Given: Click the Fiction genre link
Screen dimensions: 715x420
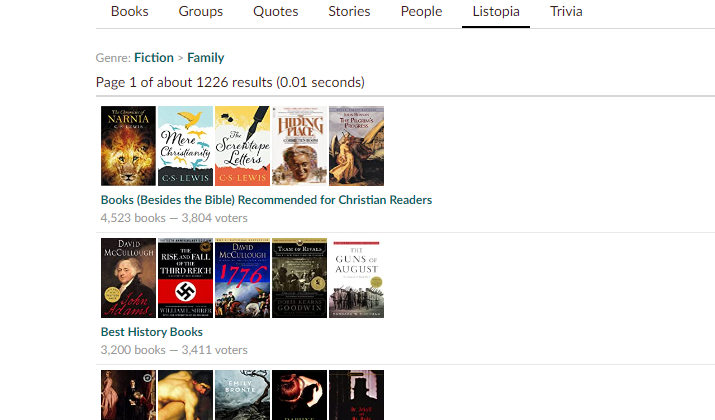Looking at the screenshot, I should [x=154, y=57].
